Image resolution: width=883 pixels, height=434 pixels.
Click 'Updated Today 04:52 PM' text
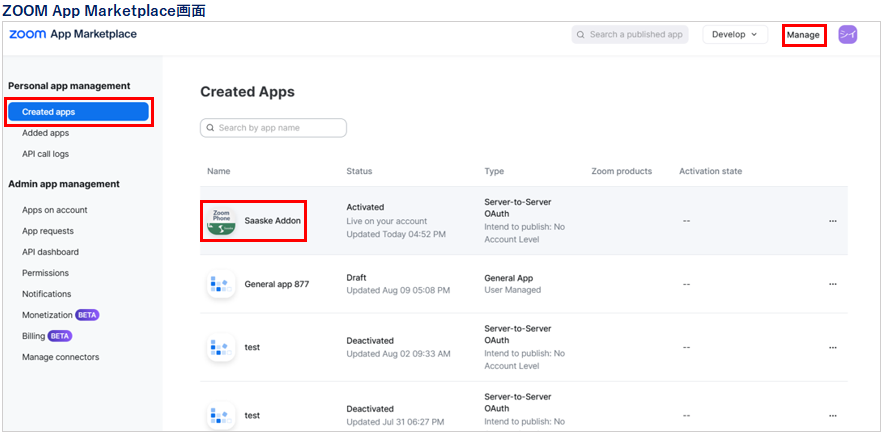pyautogui.click(x=396, y=234)
